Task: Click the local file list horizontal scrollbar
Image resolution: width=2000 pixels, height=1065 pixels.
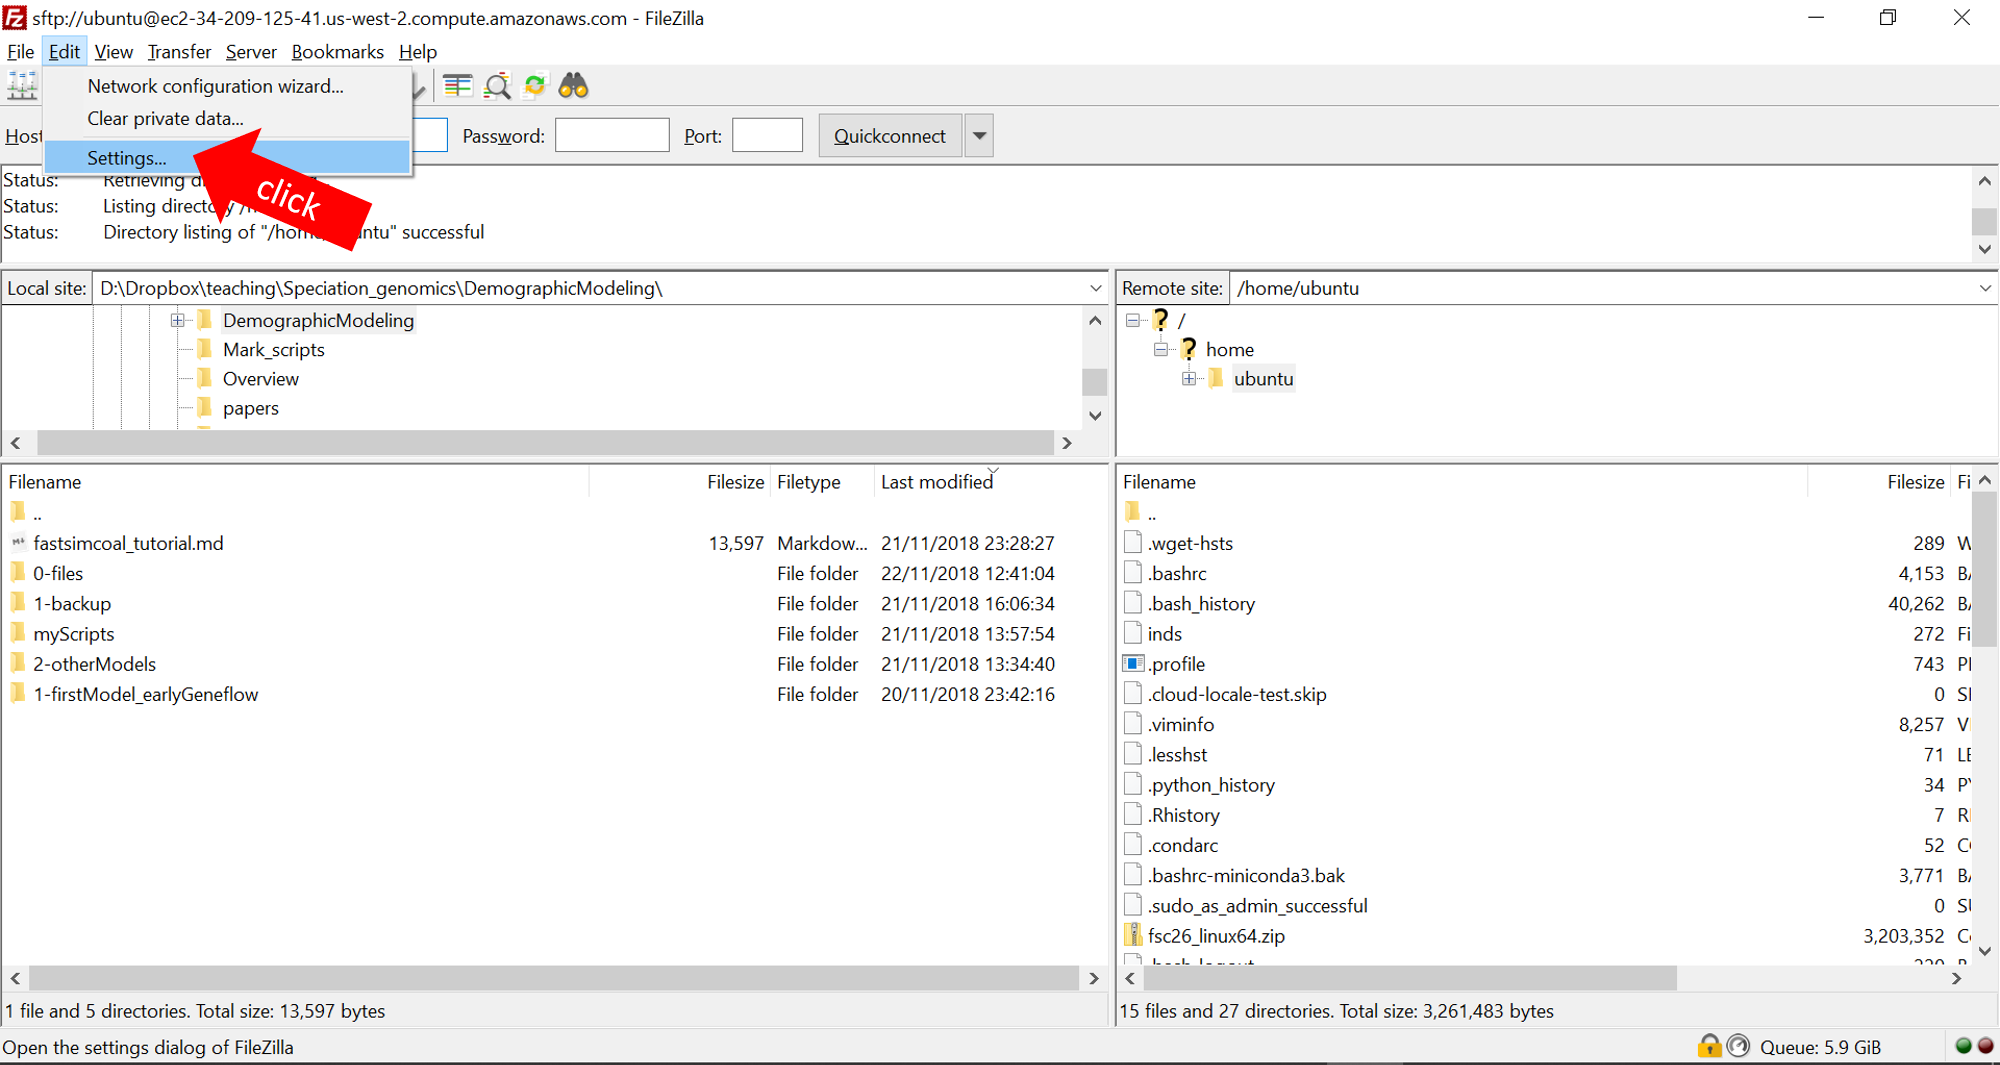Action: pyautogui.click(x=553, y=978)
